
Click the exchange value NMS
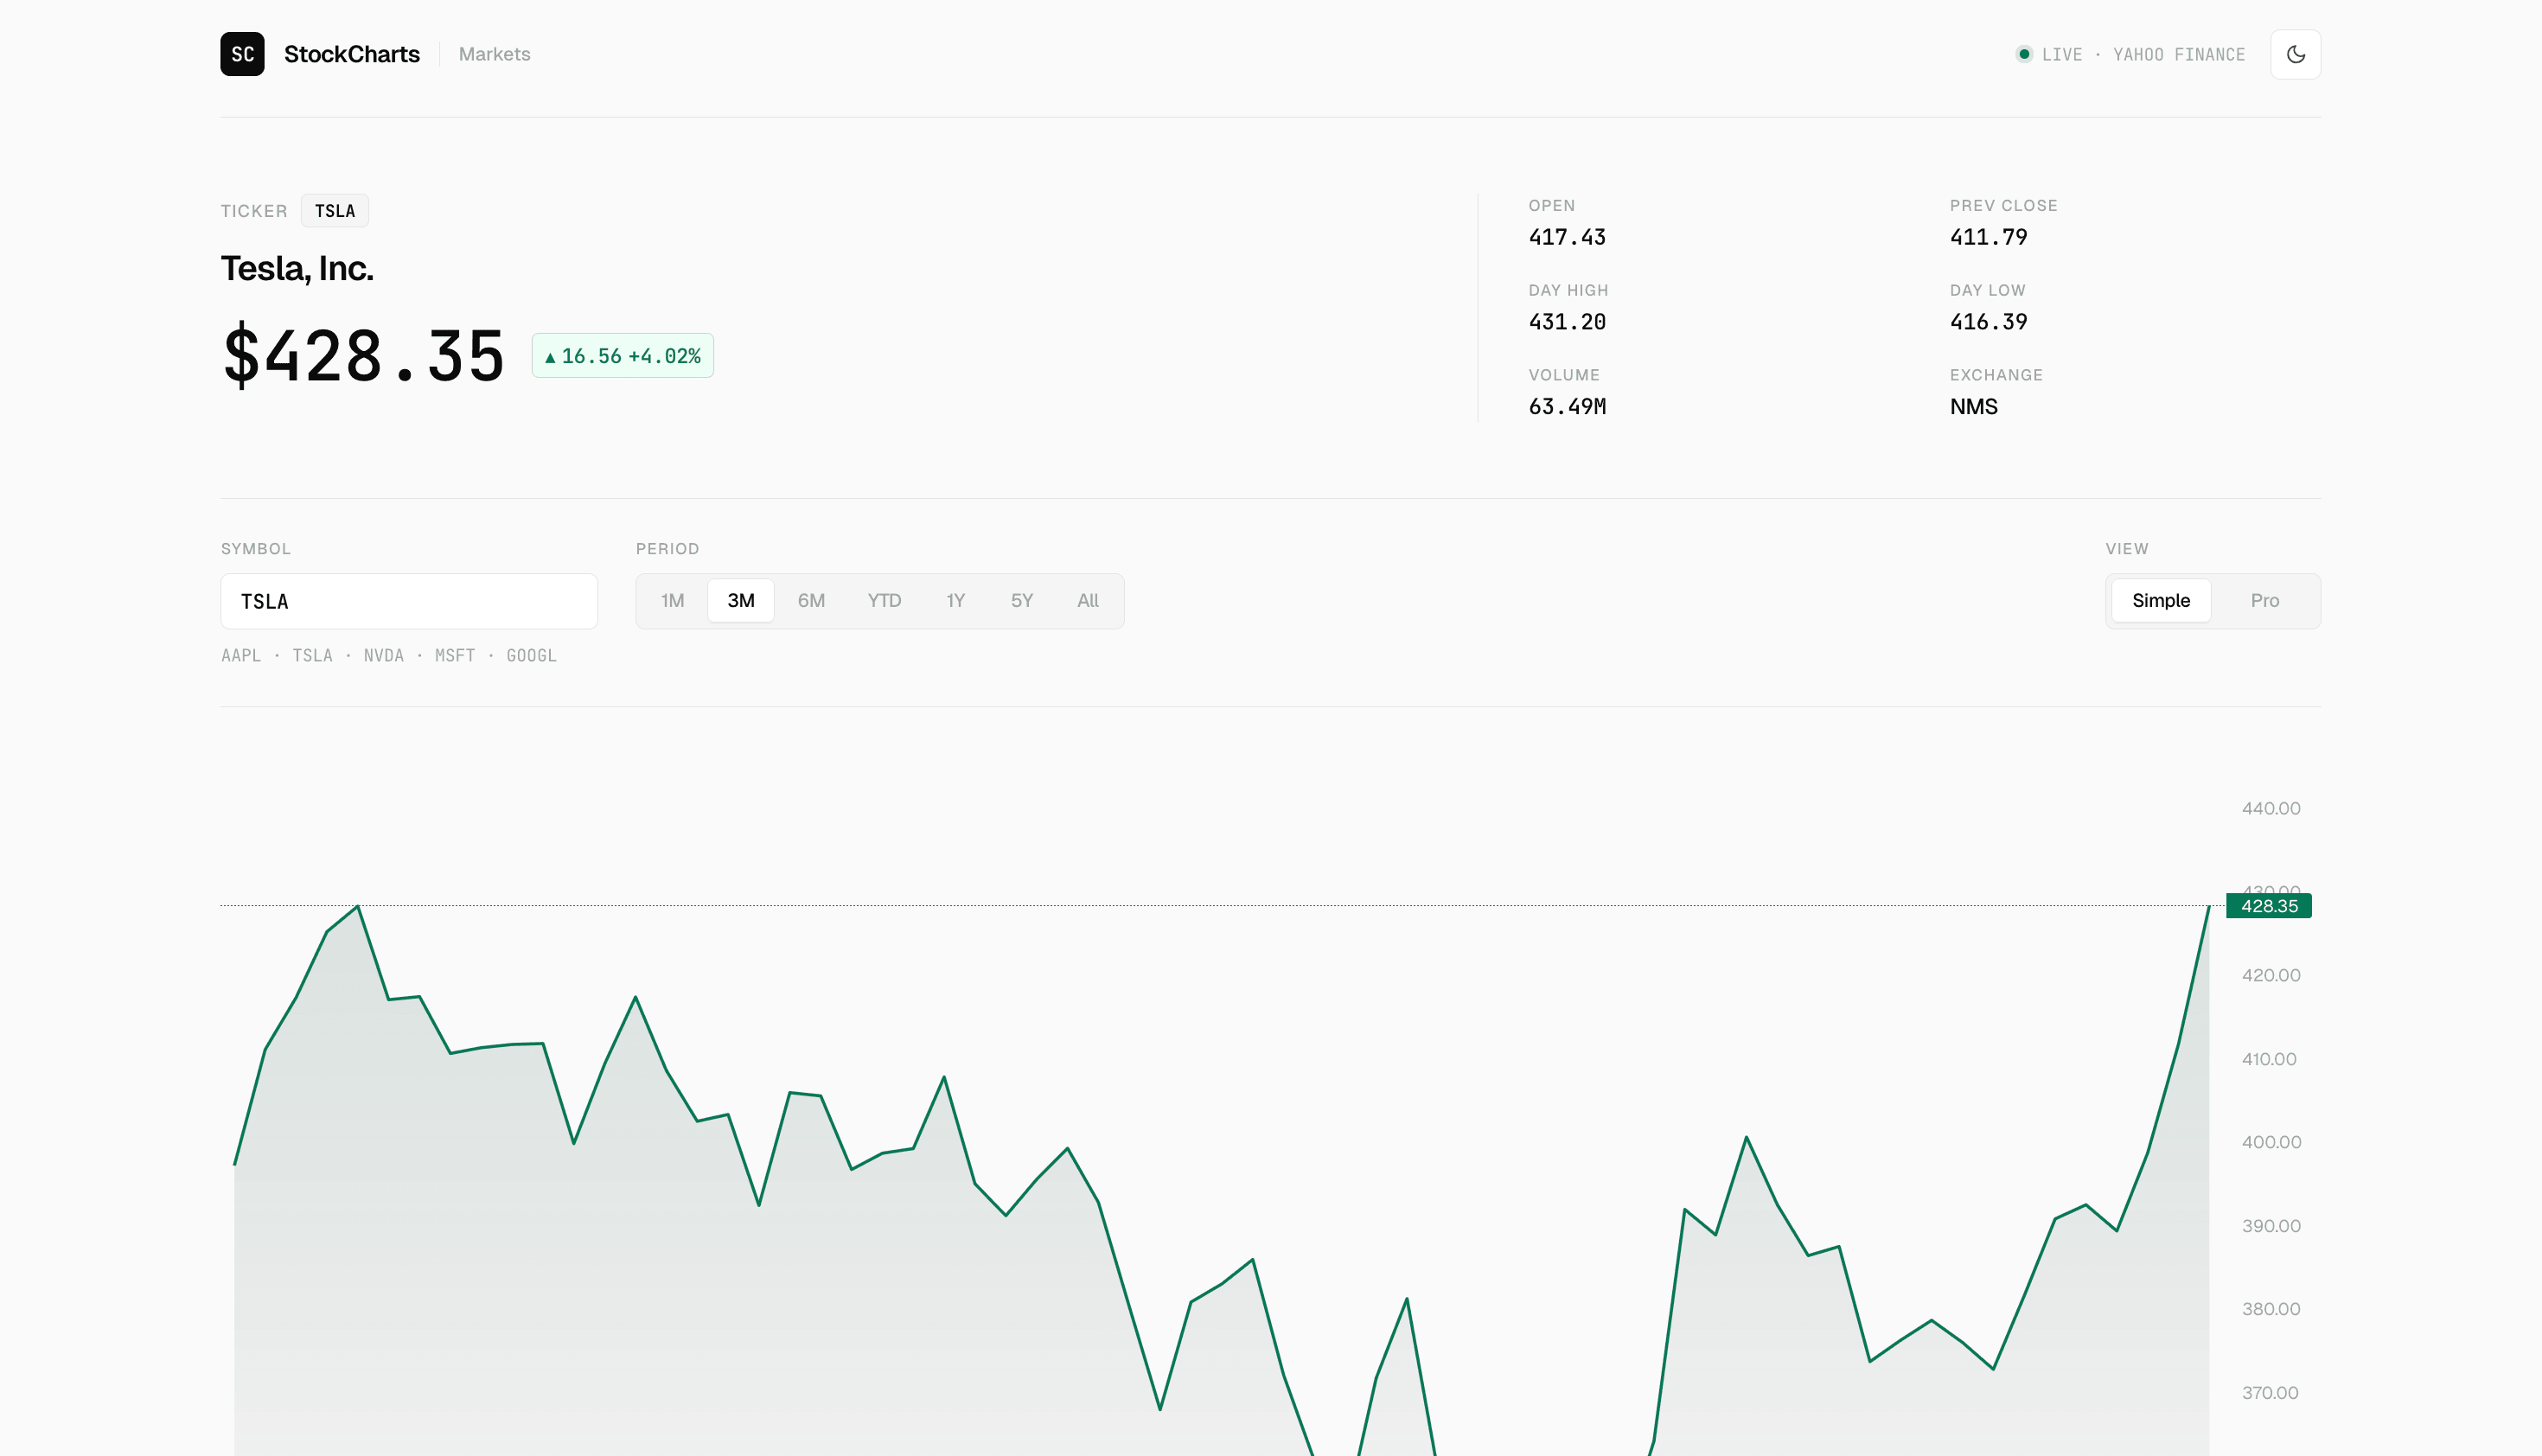point(1973,406)
